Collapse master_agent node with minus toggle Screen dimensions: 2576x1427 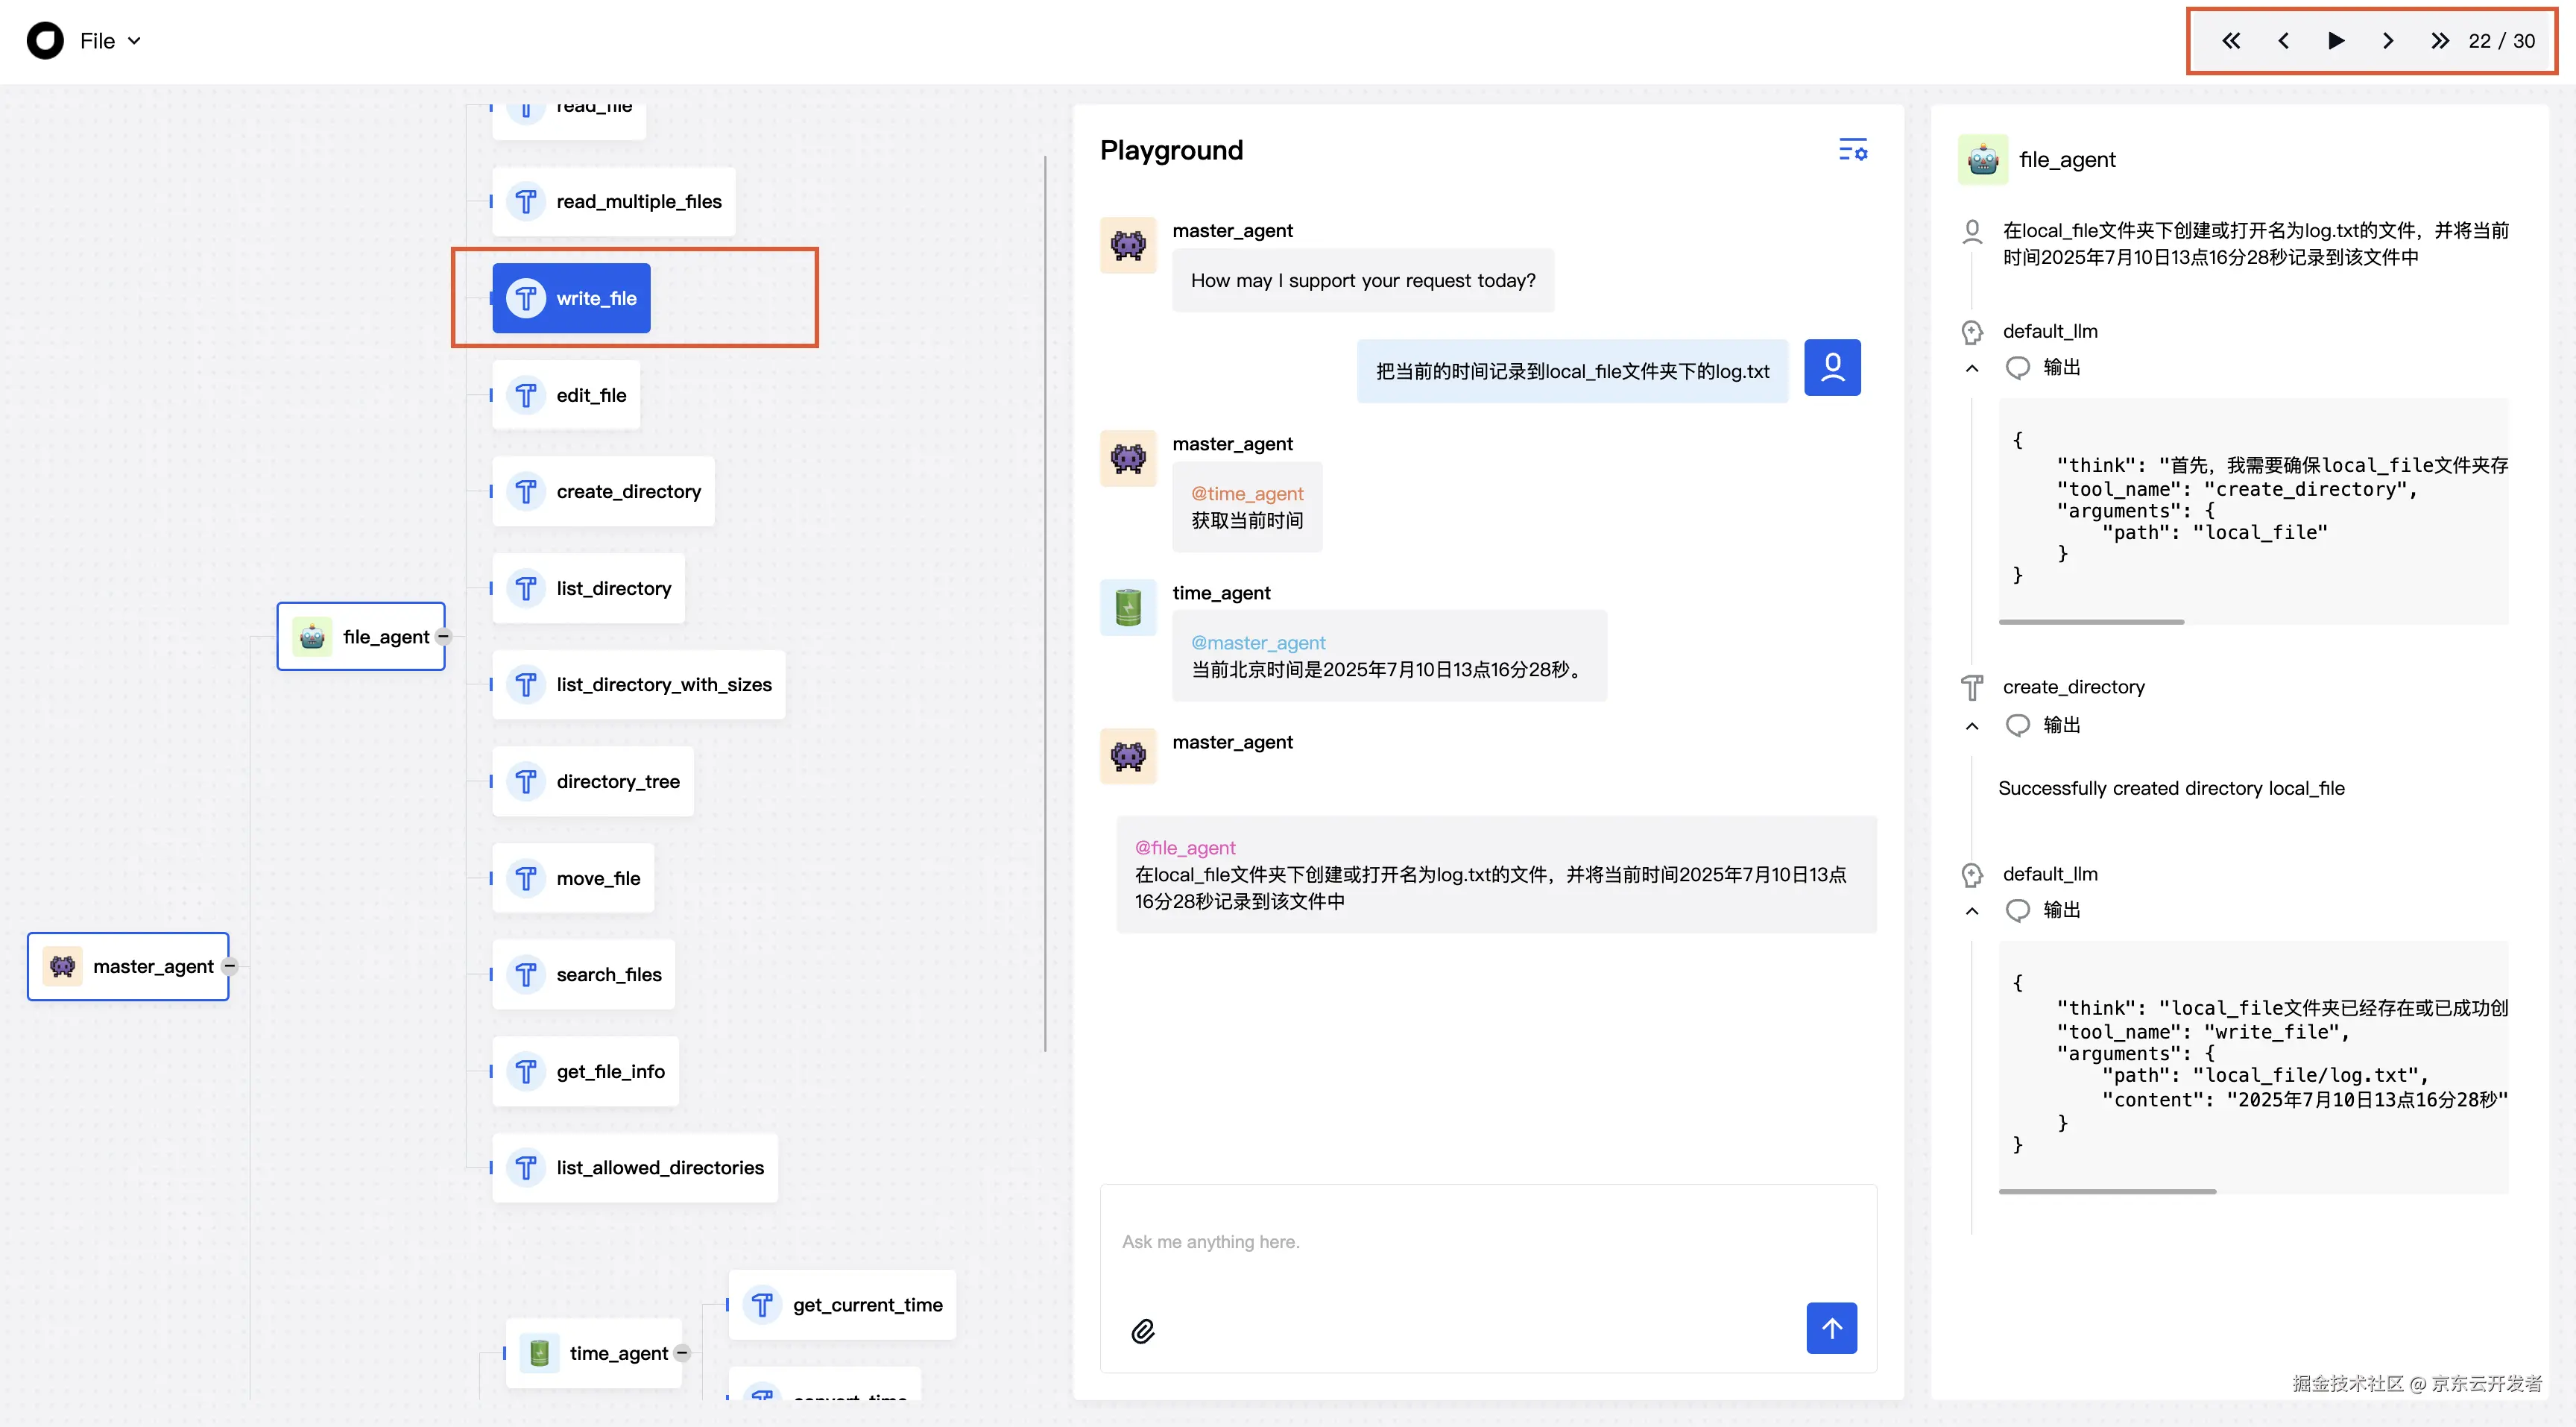[x=230, y=966]
